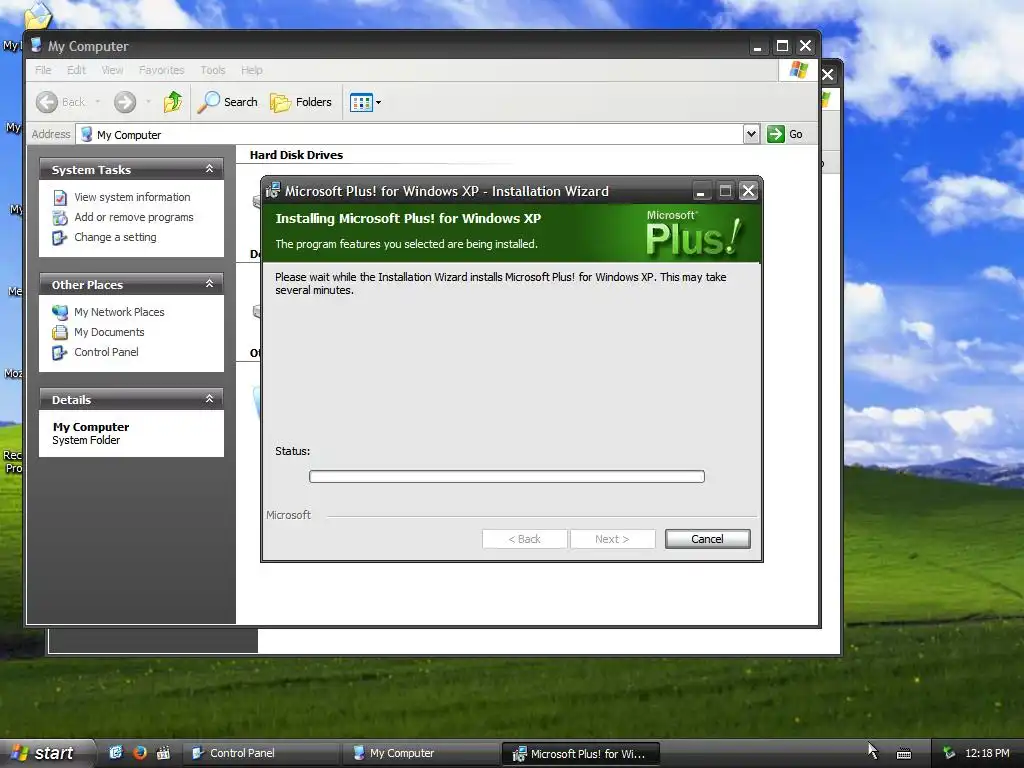Viewport: 1024px width, 768px height.
Task: Open the Favorites menu
Action: pos(161,70)
